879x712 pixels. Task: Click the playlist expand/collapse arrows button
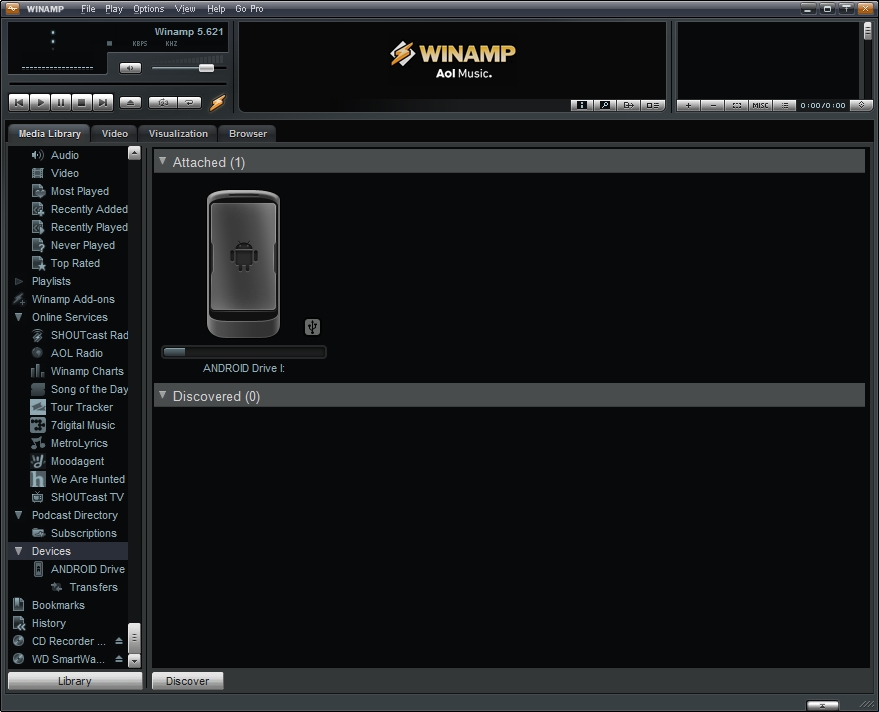[862, 105]
